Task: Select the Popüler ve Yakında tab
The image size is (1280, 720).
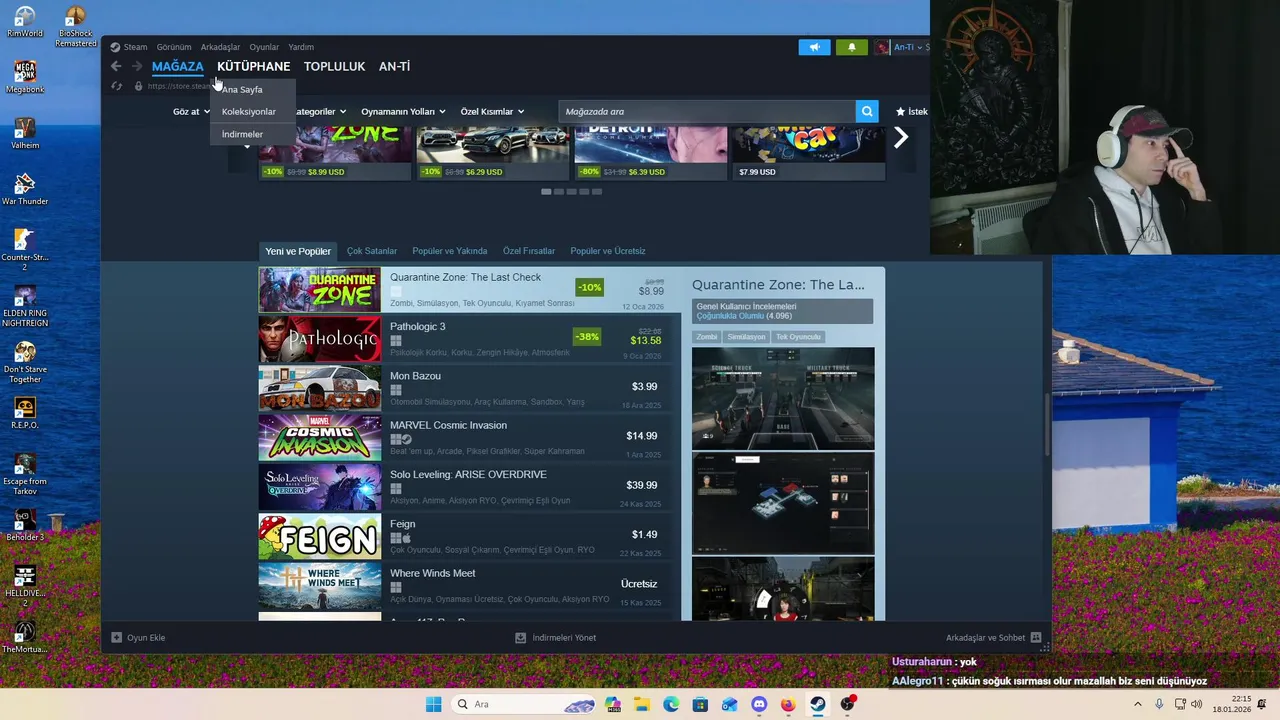Action: [x=449, y=251]
